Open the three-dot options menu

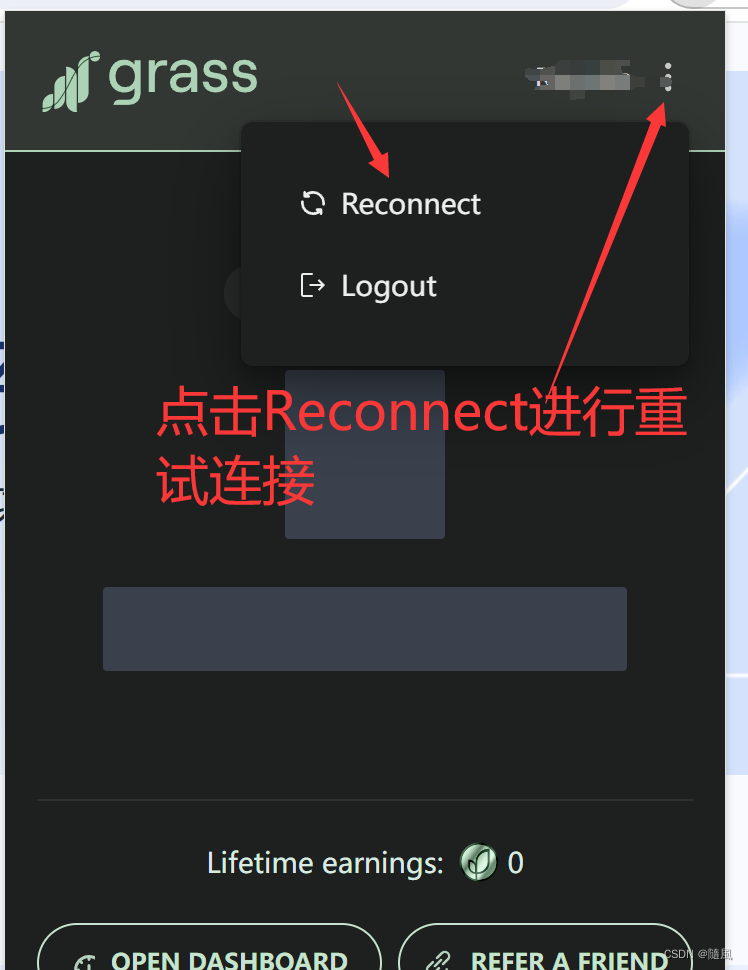point(667,77)
